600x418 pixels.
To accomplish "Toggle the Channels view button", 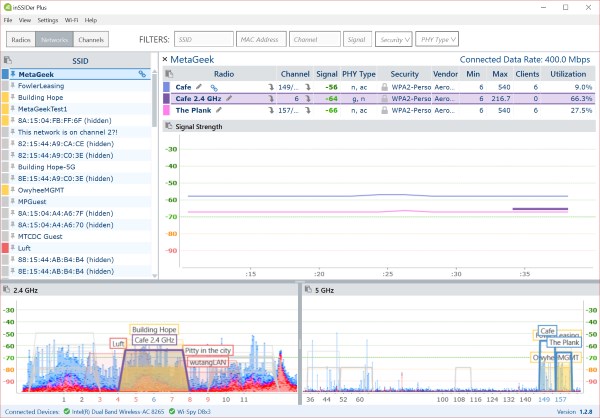I will pyautogui.click(x=90, y=40).
